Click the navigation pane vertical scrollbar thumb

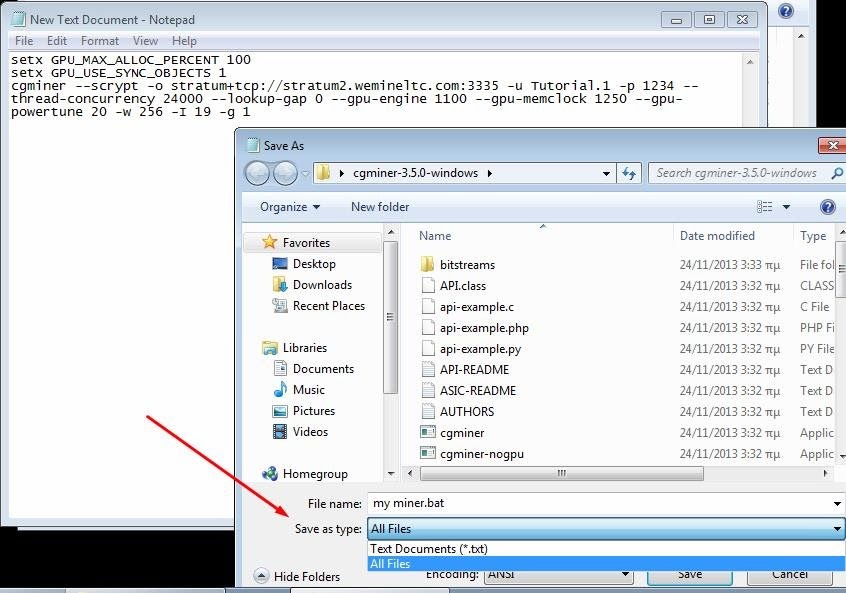pyautogui.click(x=391, y=318)
